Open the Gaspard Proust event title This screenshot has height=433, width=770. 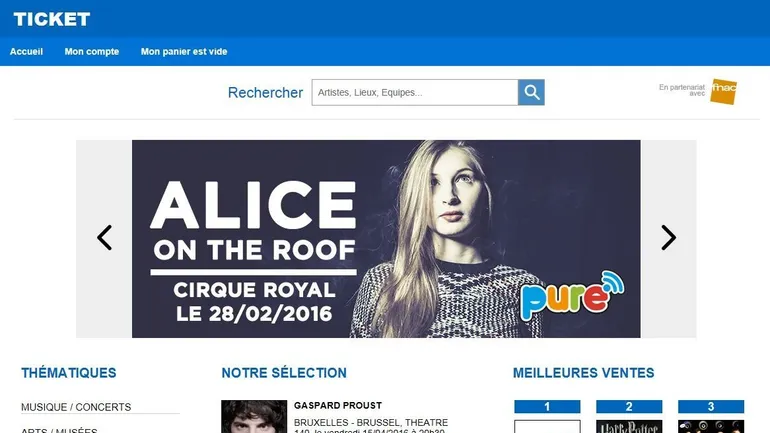(x=338, y=406)
